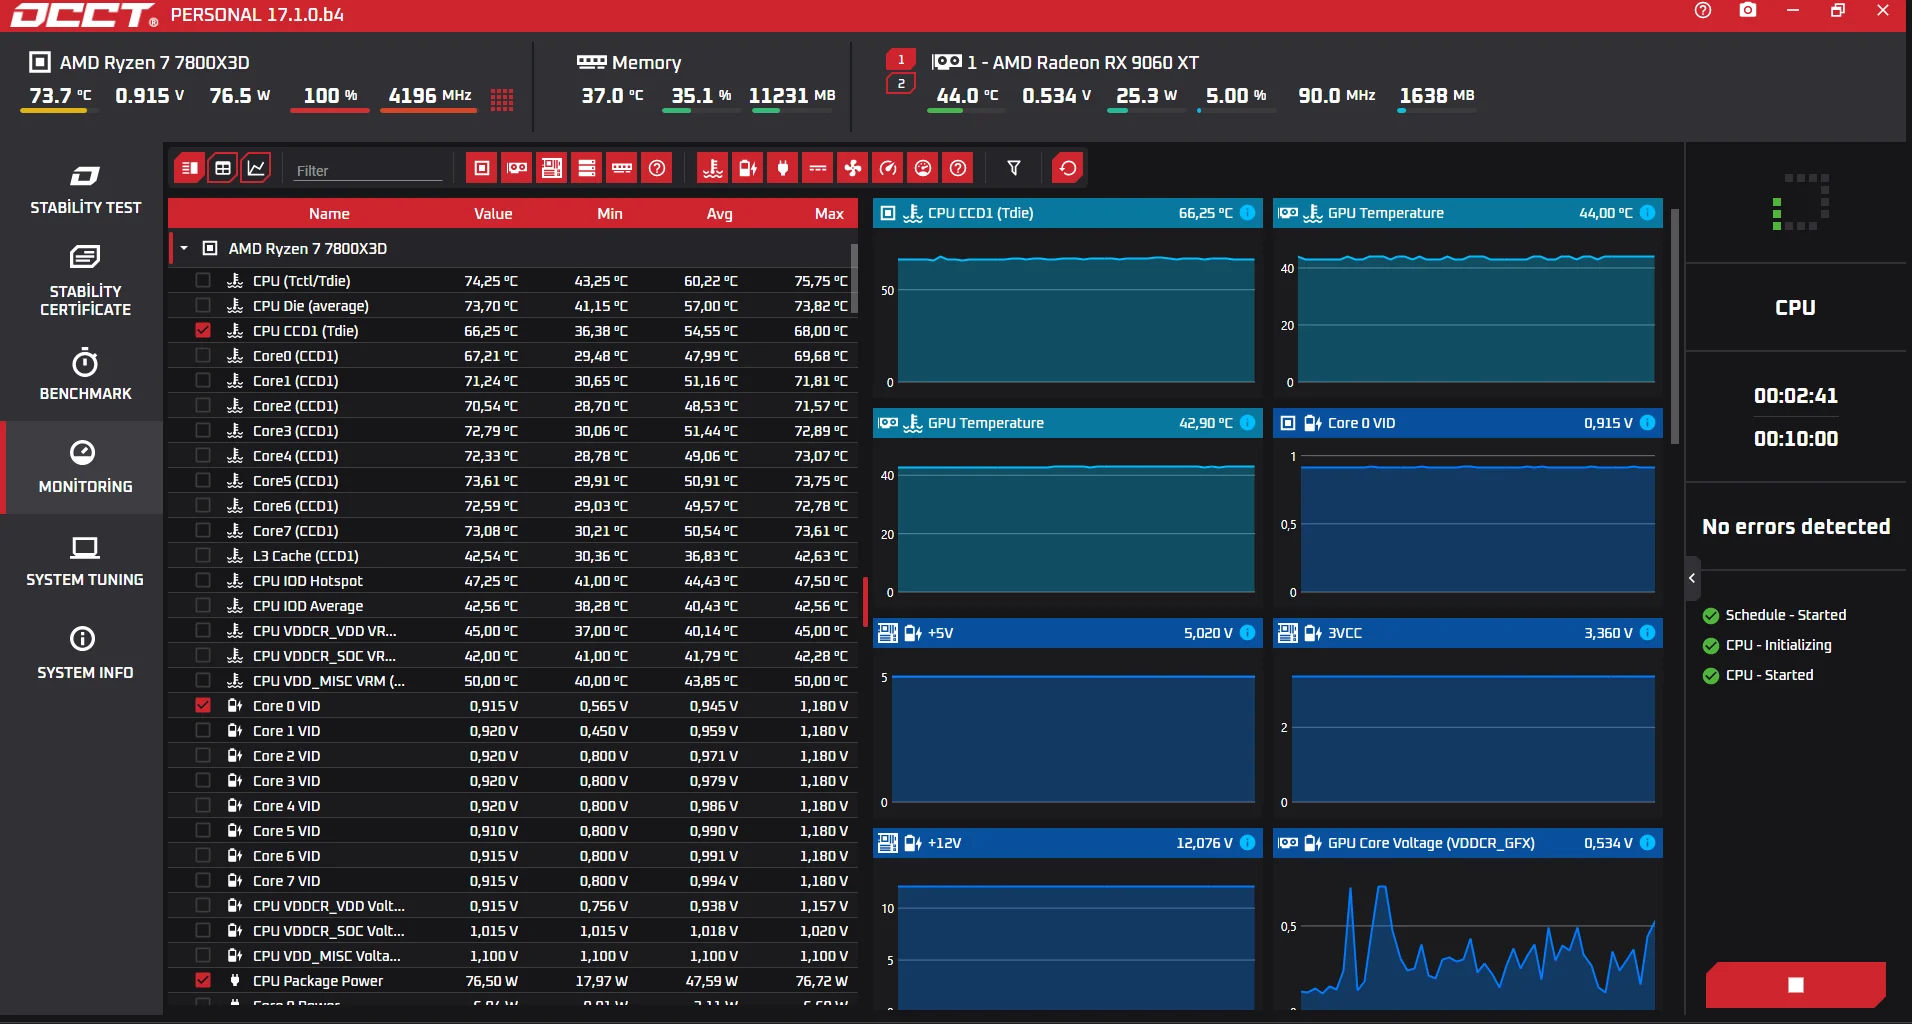Sort the sensor table by Avg column

click(719, 214)
